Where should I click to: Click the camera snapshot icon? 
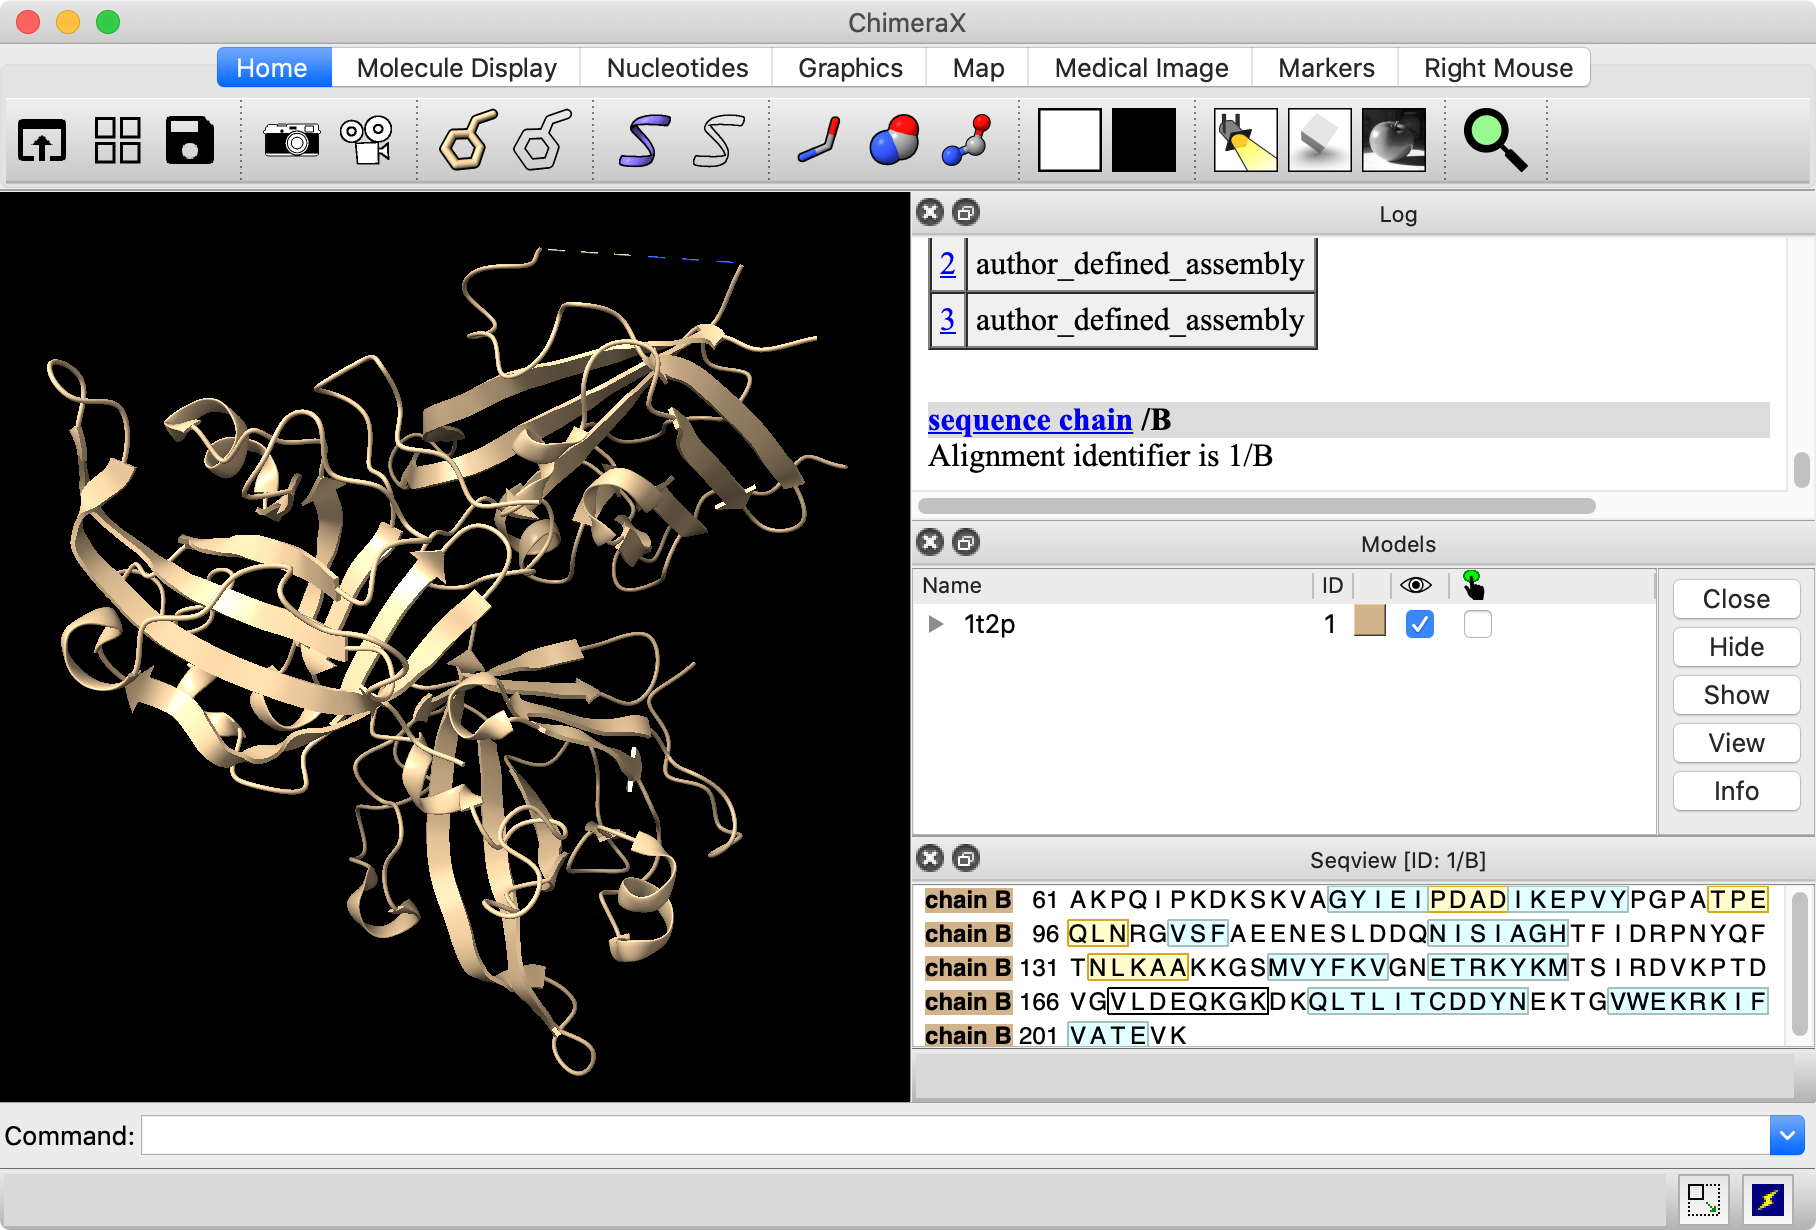pyautogui.click(x=291, y=140)
